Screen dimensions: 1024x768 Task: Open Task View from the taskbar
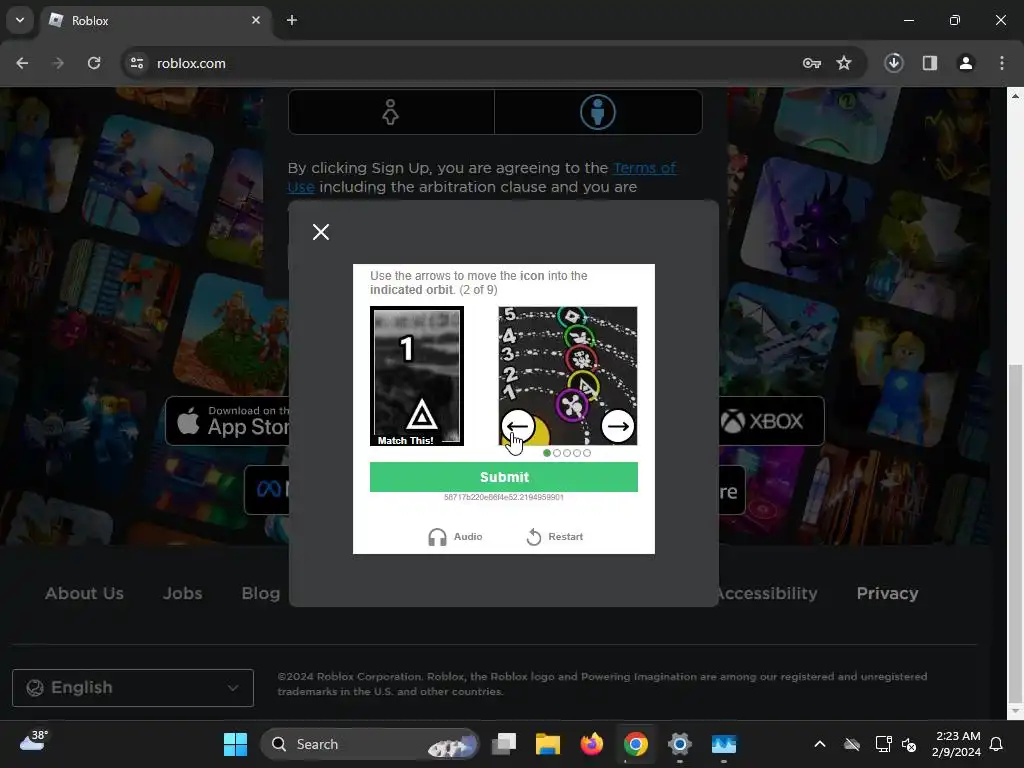[504, 744]
